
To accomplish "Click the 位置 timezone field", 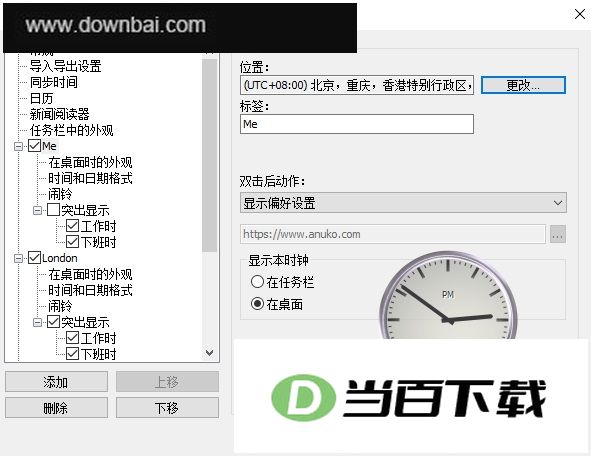I will tap(357, 85).
